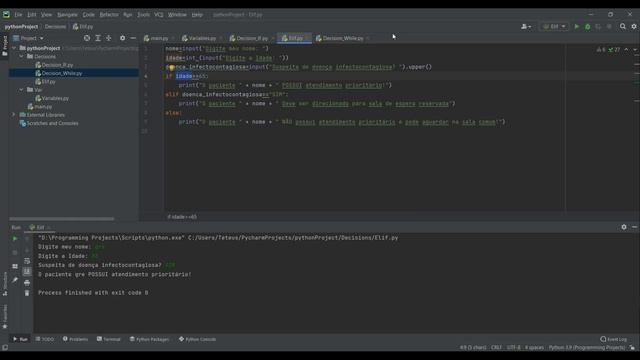Open the user account icon in toolbar
The image size is (640, 360).
(x=526, y=27)
